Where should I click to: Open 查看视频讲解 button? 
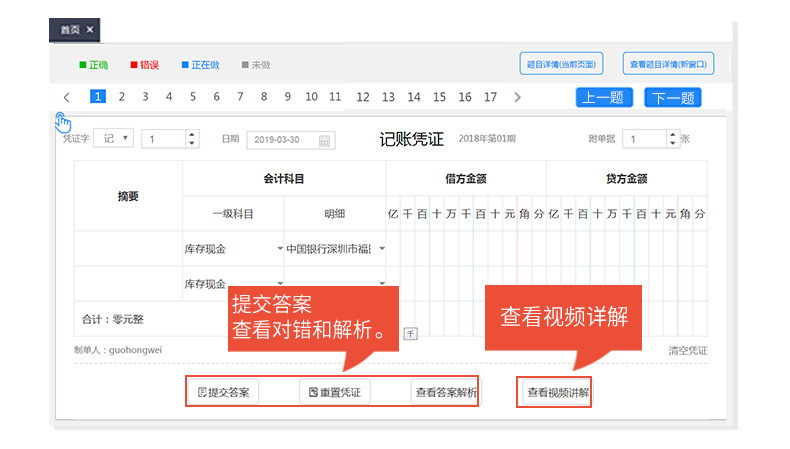pyautogui.click(x=557, y=392)
